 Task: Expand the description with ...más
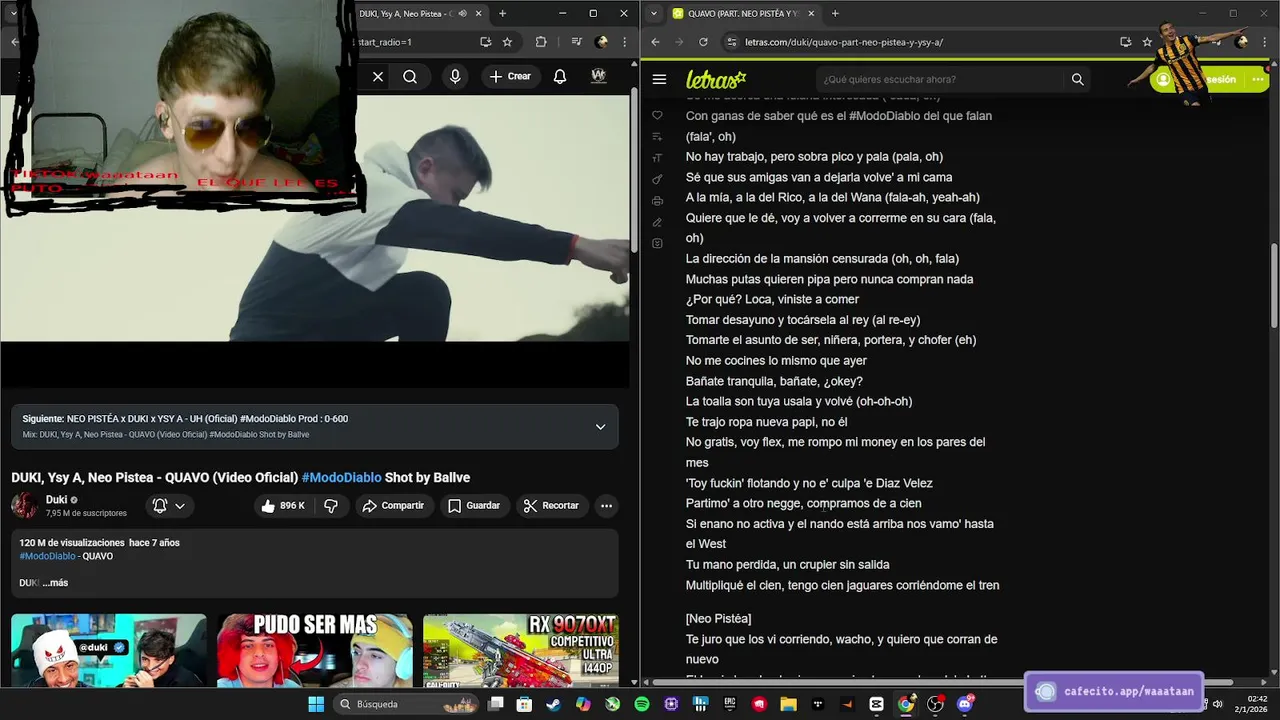pos(55,583)
